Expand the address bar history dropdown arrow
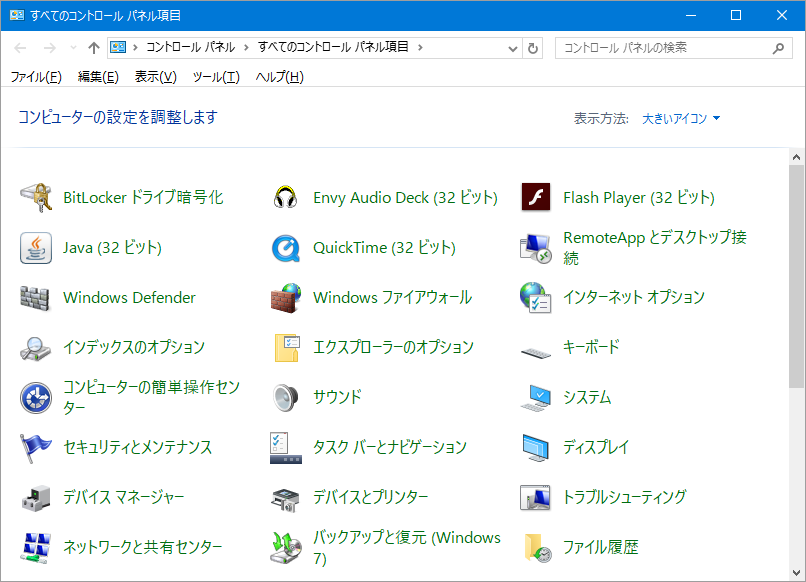This screenshot has width=806, height=582. (514, 48)
